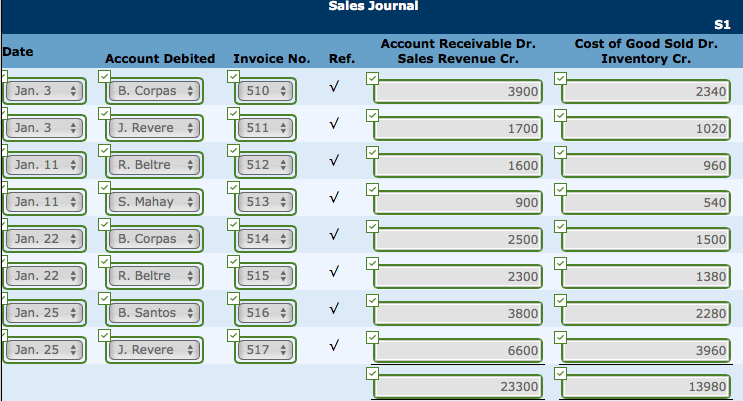The width and height of the screenshot is (743, 401).
Task: Click the green check icon above S. Mahay
Action: click(x=104, y=187)
